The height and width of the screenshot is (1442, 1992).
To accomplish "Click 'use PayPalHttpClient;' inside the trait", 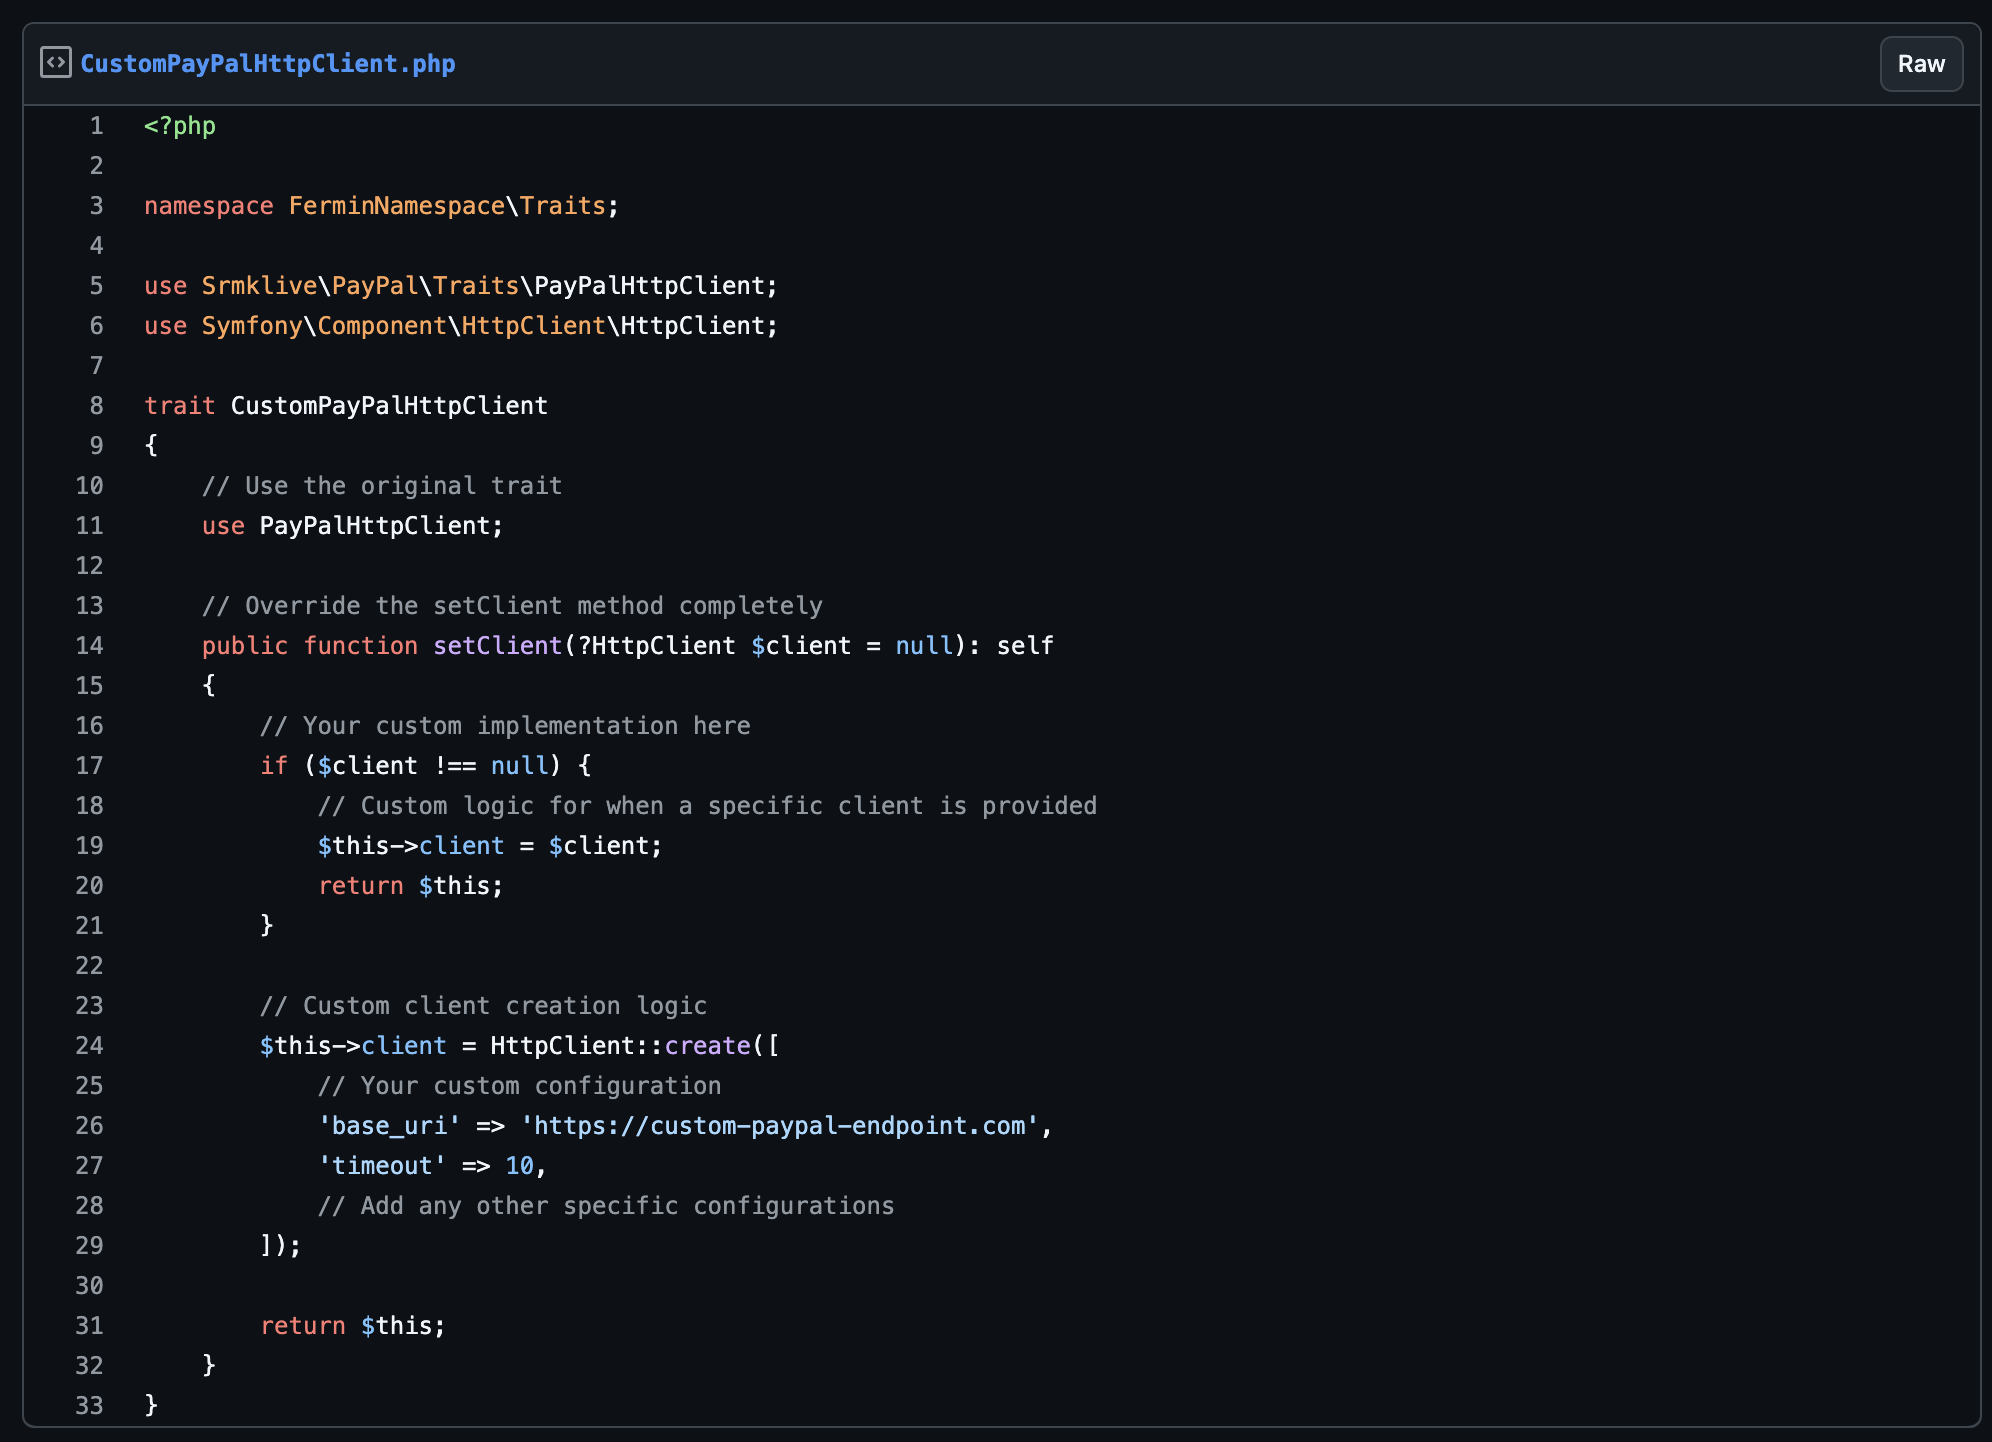I will click(353, 526).
